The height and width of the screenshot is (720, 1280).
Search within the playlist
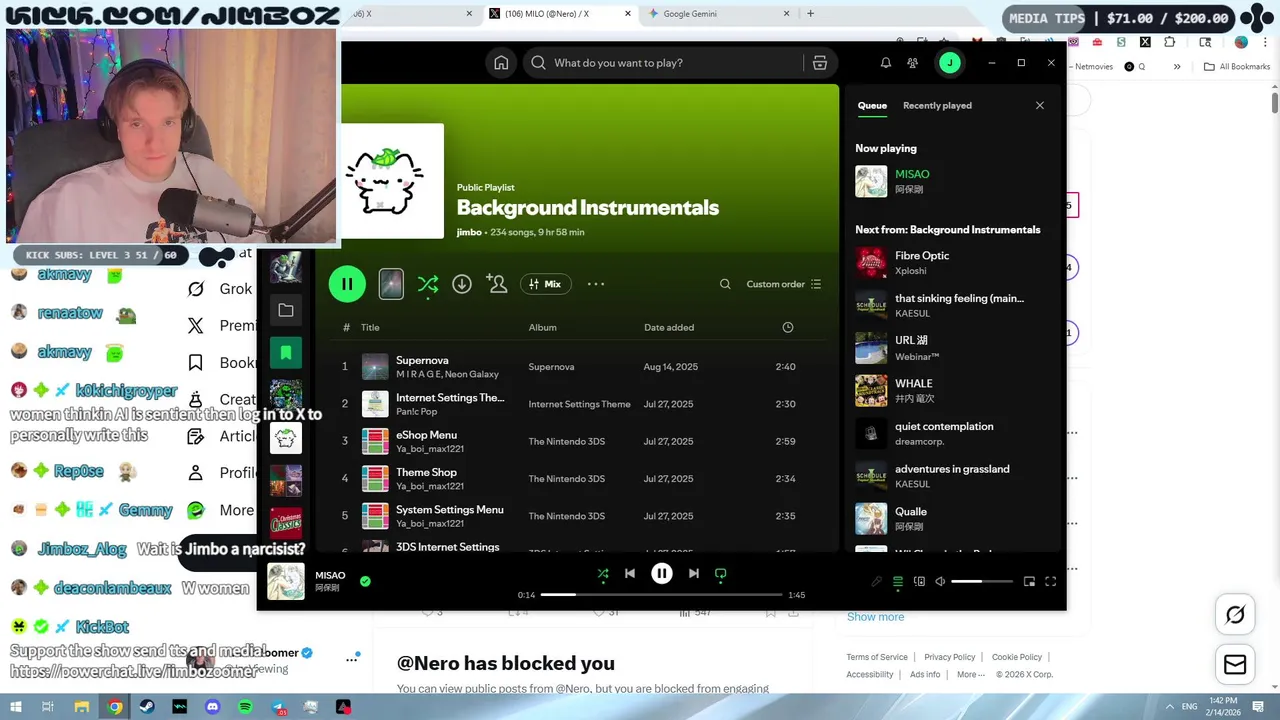click(x=725, y=284)
